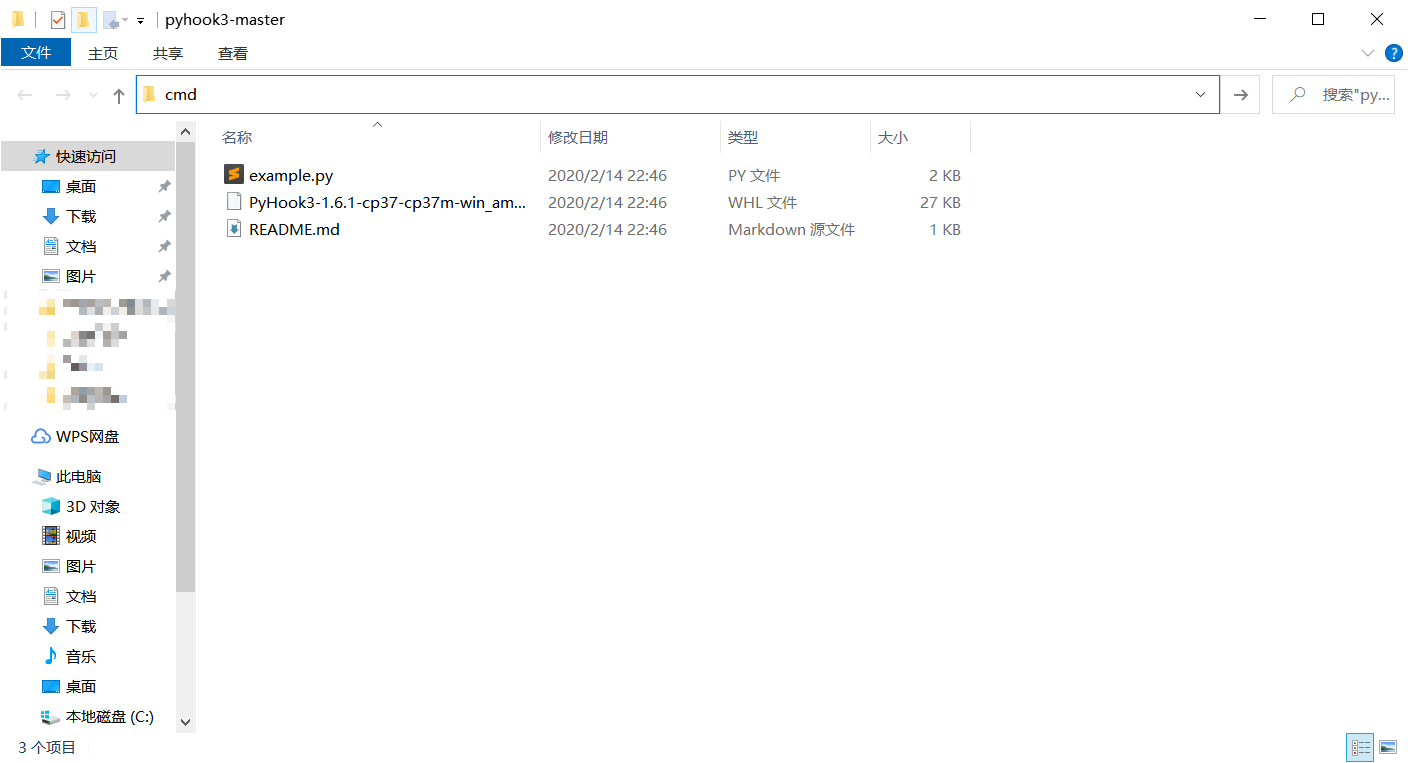Open the blue Help question mark icon
The width and height of the screenshot is (1408, 763).
(1393, 53)
